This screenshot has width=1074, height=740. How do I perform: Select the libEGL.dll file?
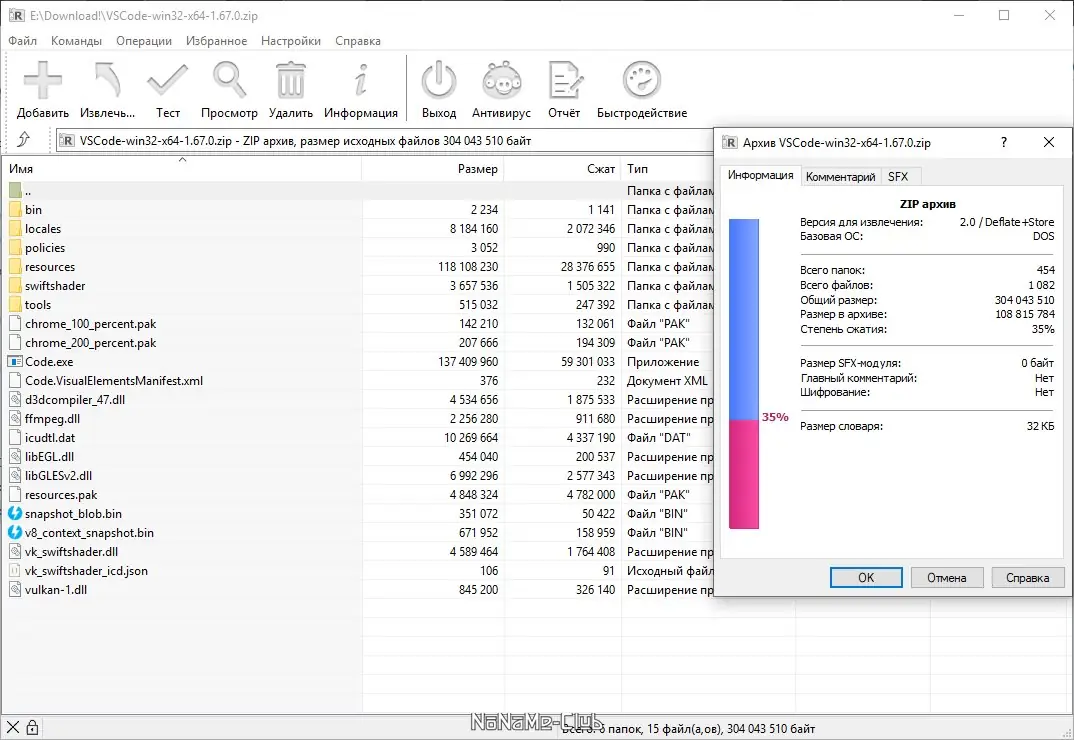click(x=356, y=457)
